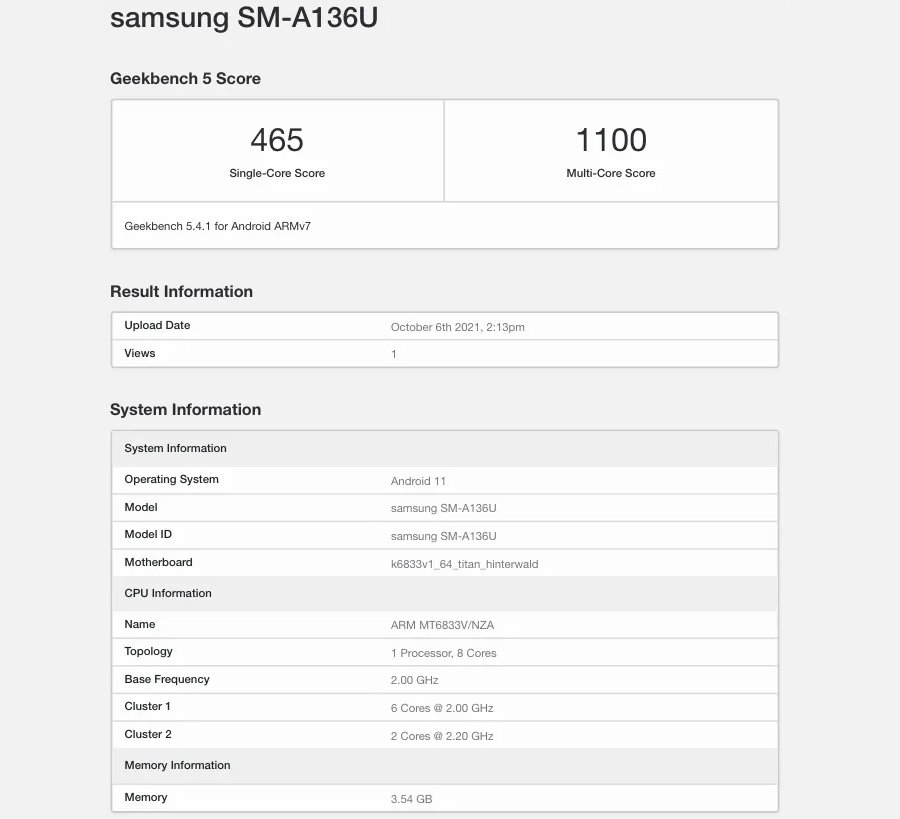This screenshot has height=819, width=900.
Task: Click the Geekbench 5 Score heading
Action: (x=185, y=78)
